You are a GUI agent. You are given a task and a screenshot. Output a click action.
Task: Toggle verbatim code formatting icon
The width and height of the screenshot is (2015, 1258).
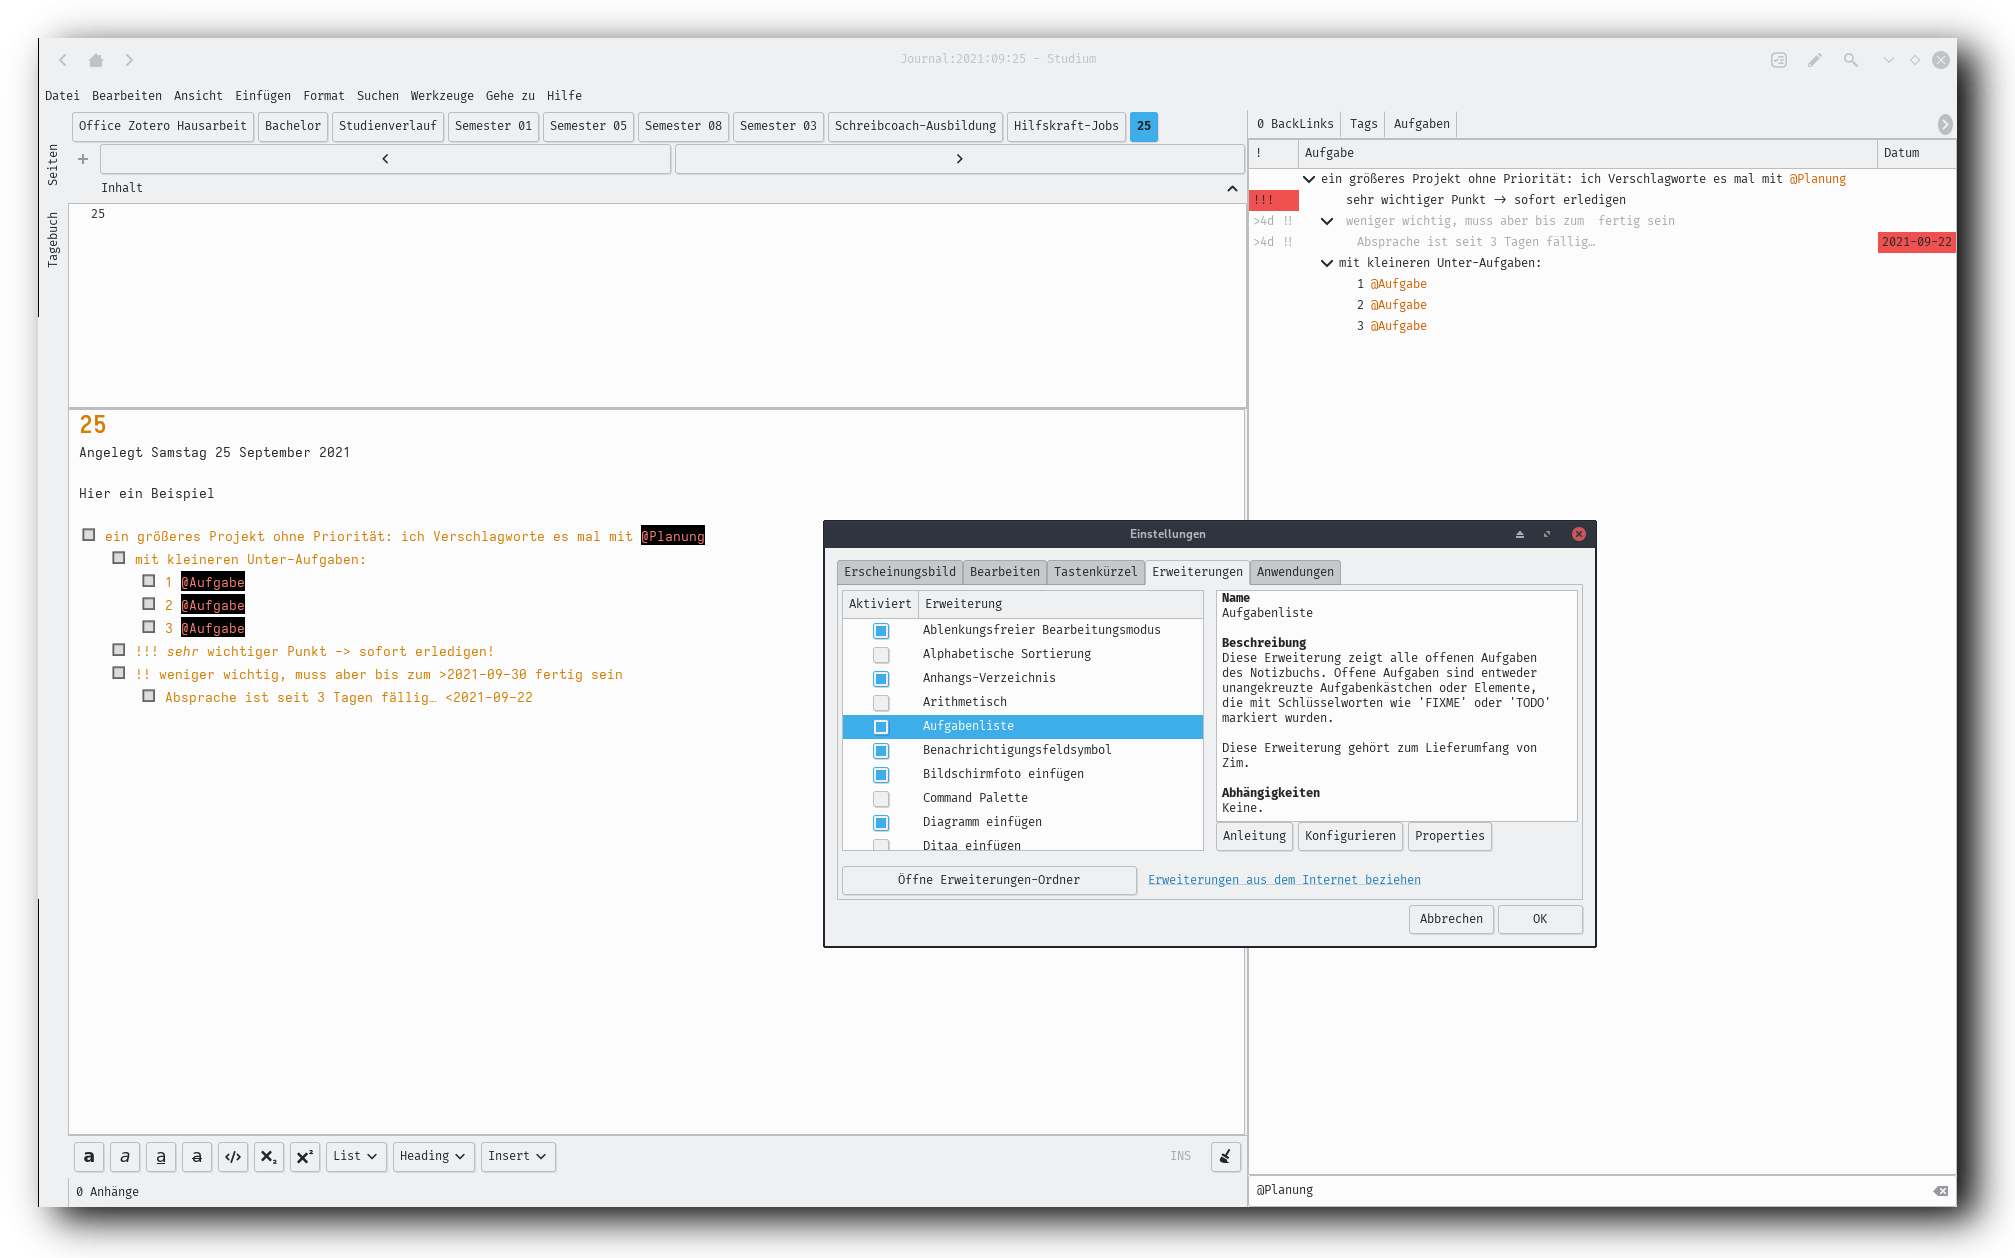point(233,1157)
